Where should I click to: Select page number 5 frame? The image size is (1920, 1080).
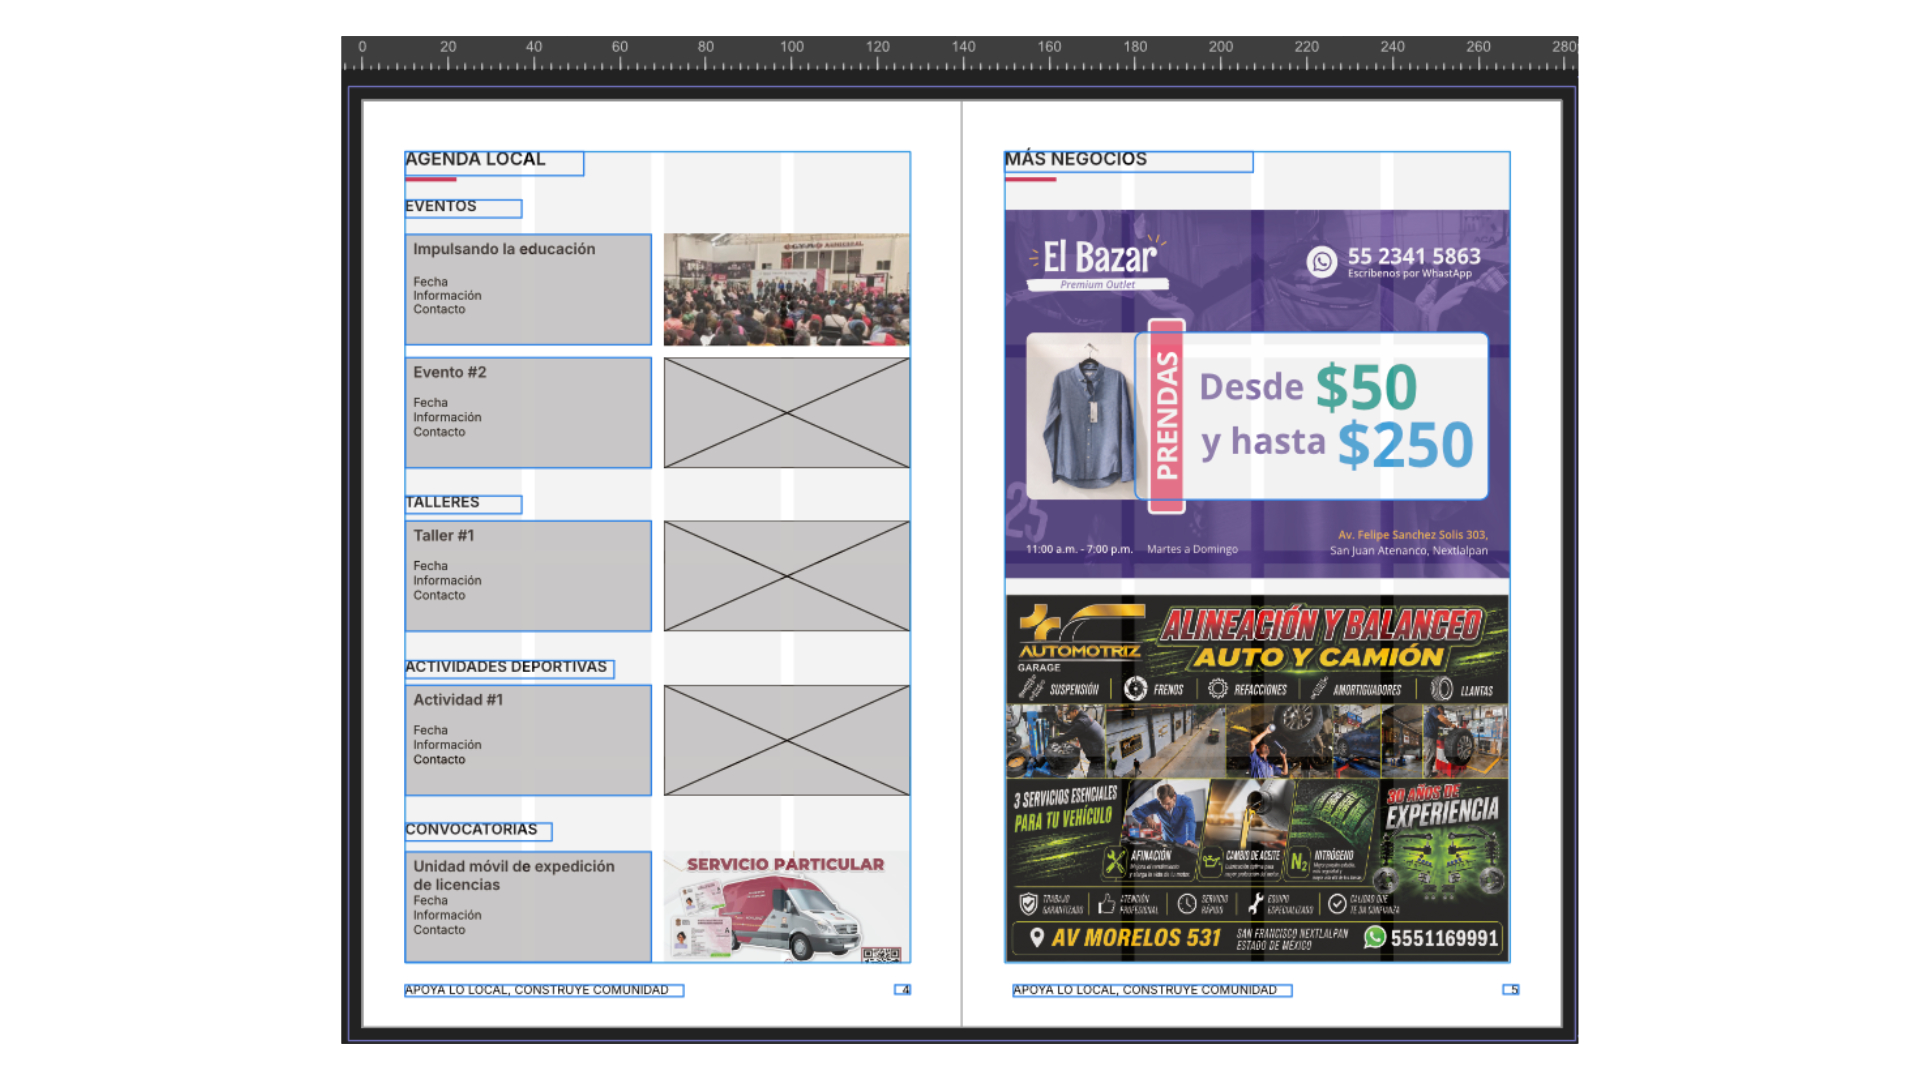1511,990
